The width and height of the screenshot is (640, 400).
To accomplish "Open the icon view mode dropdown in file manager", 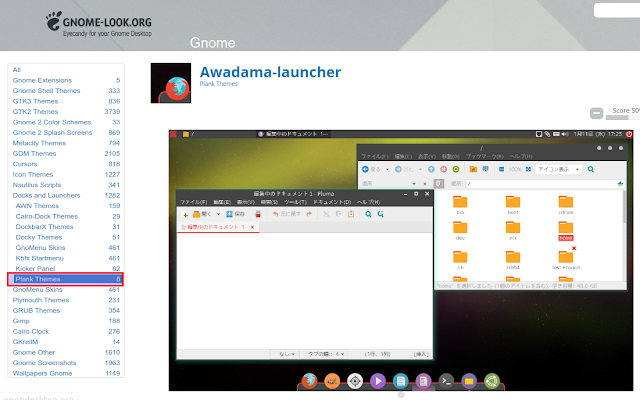I will coord(558,169).
